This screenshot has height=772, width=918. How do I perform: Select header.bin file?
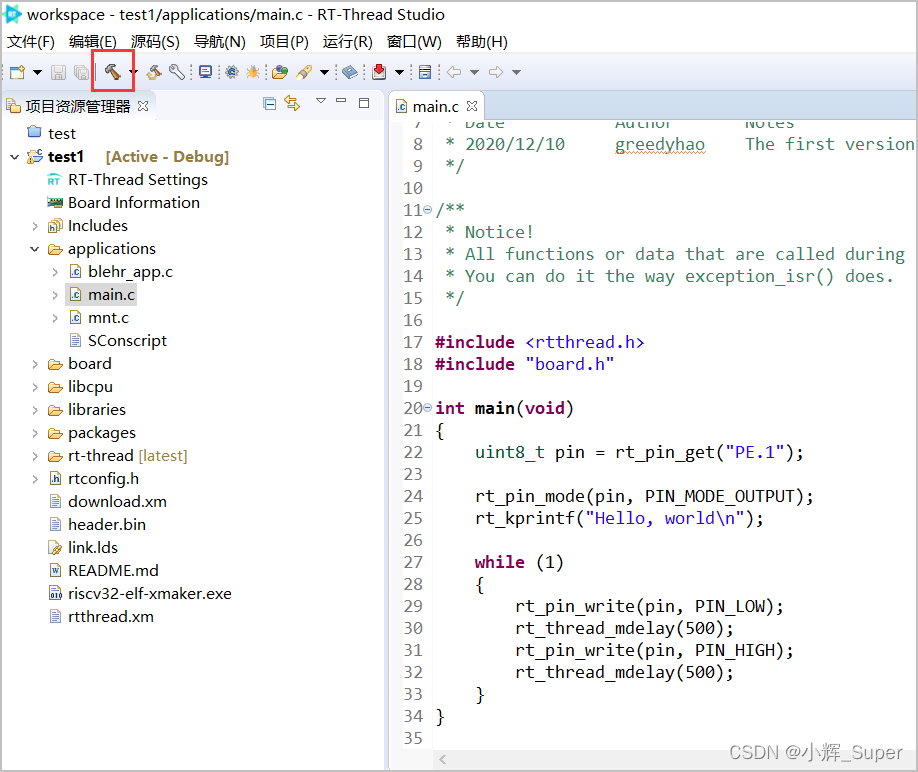[97, 524]
